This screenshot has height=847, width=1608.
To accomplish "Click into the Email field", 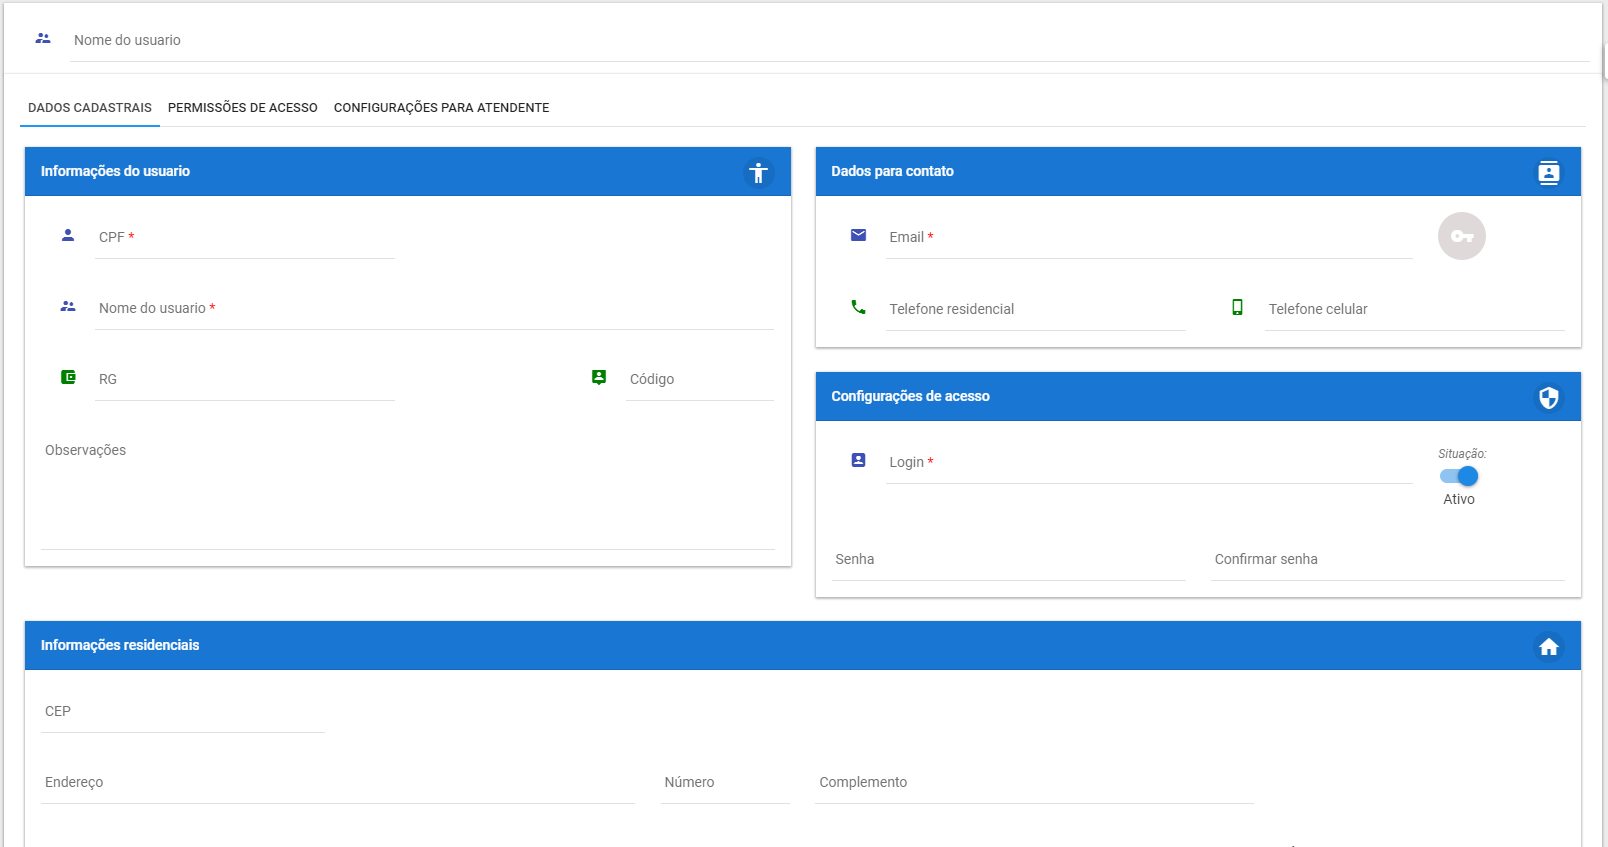I will [1149, 238].
